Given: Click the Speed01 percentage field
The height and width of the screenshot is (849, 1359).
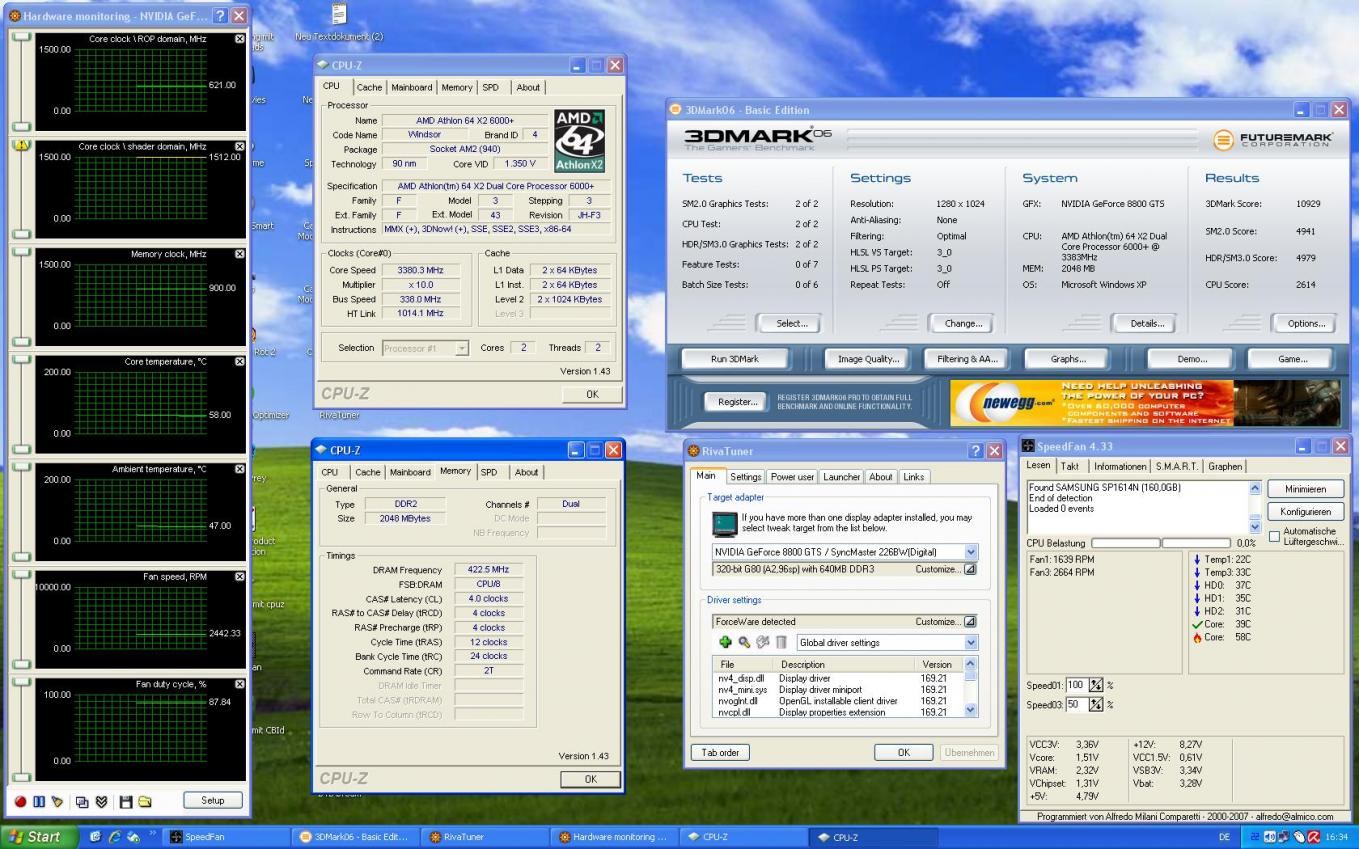Looking at the screenshot, I should (1075, 685).
